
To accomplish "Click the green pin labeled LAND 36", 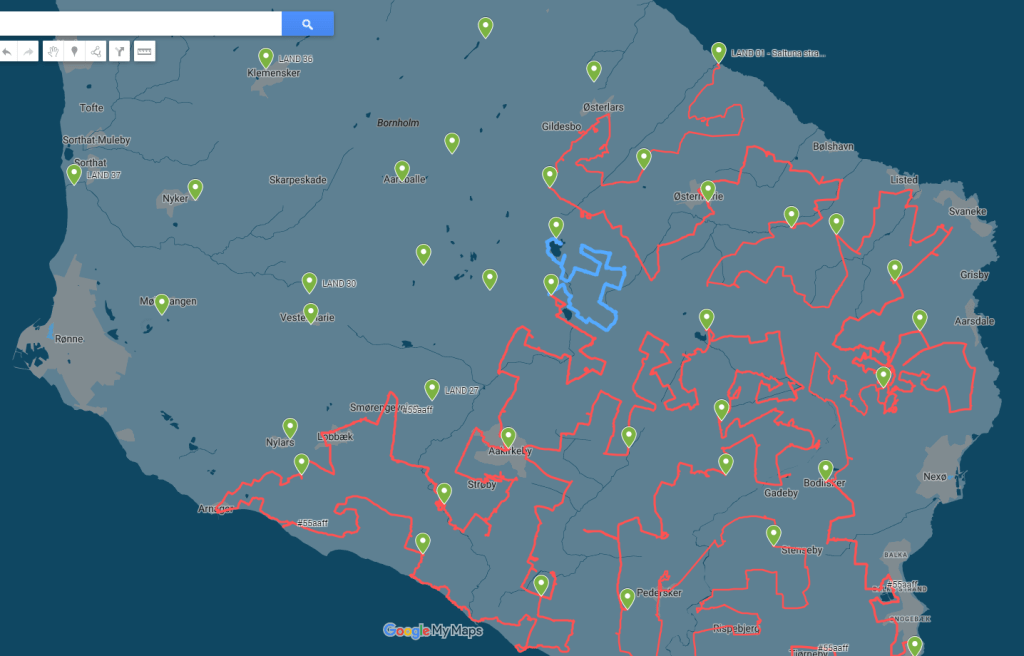I will tap(266, 57).
